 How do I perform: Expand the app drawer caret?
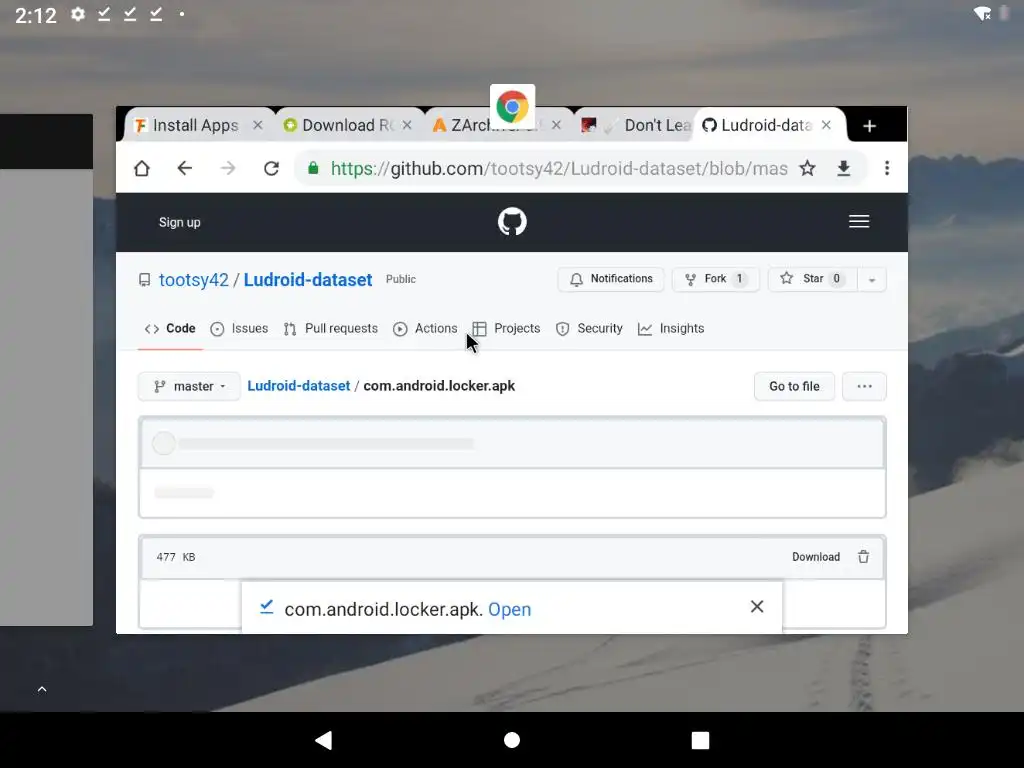point(42,689)
